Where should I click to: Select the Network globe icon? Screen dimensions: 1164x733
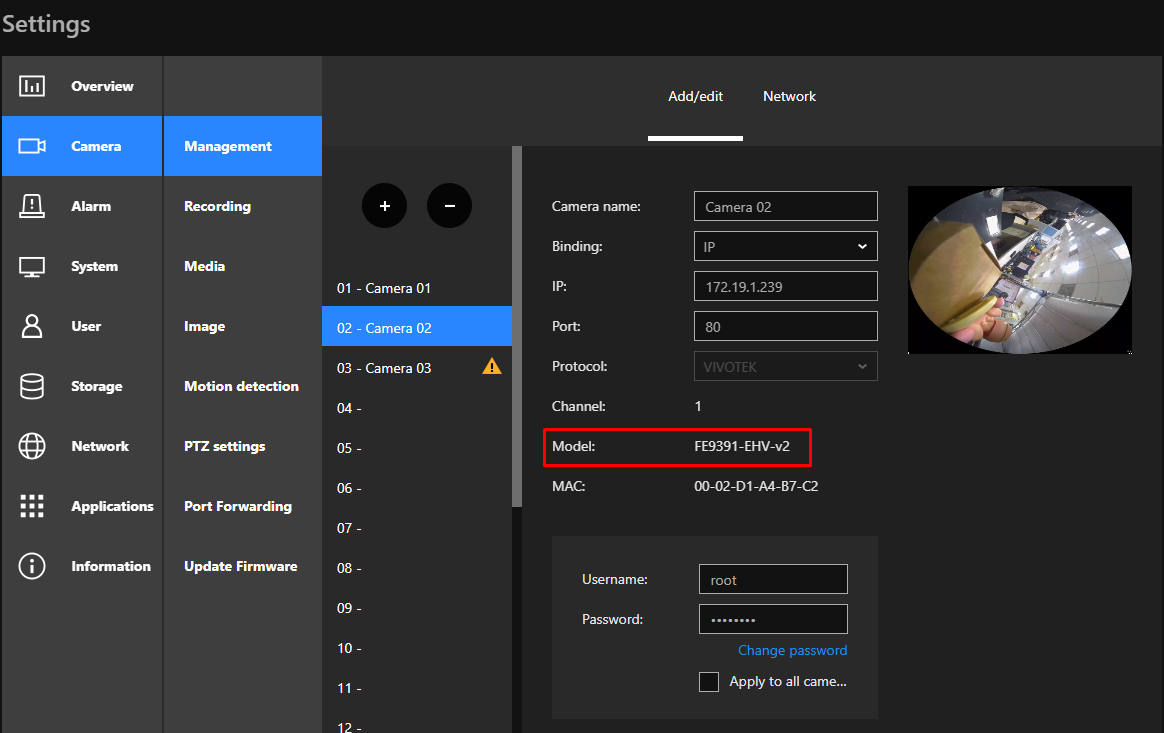click(x=32, y=446)
